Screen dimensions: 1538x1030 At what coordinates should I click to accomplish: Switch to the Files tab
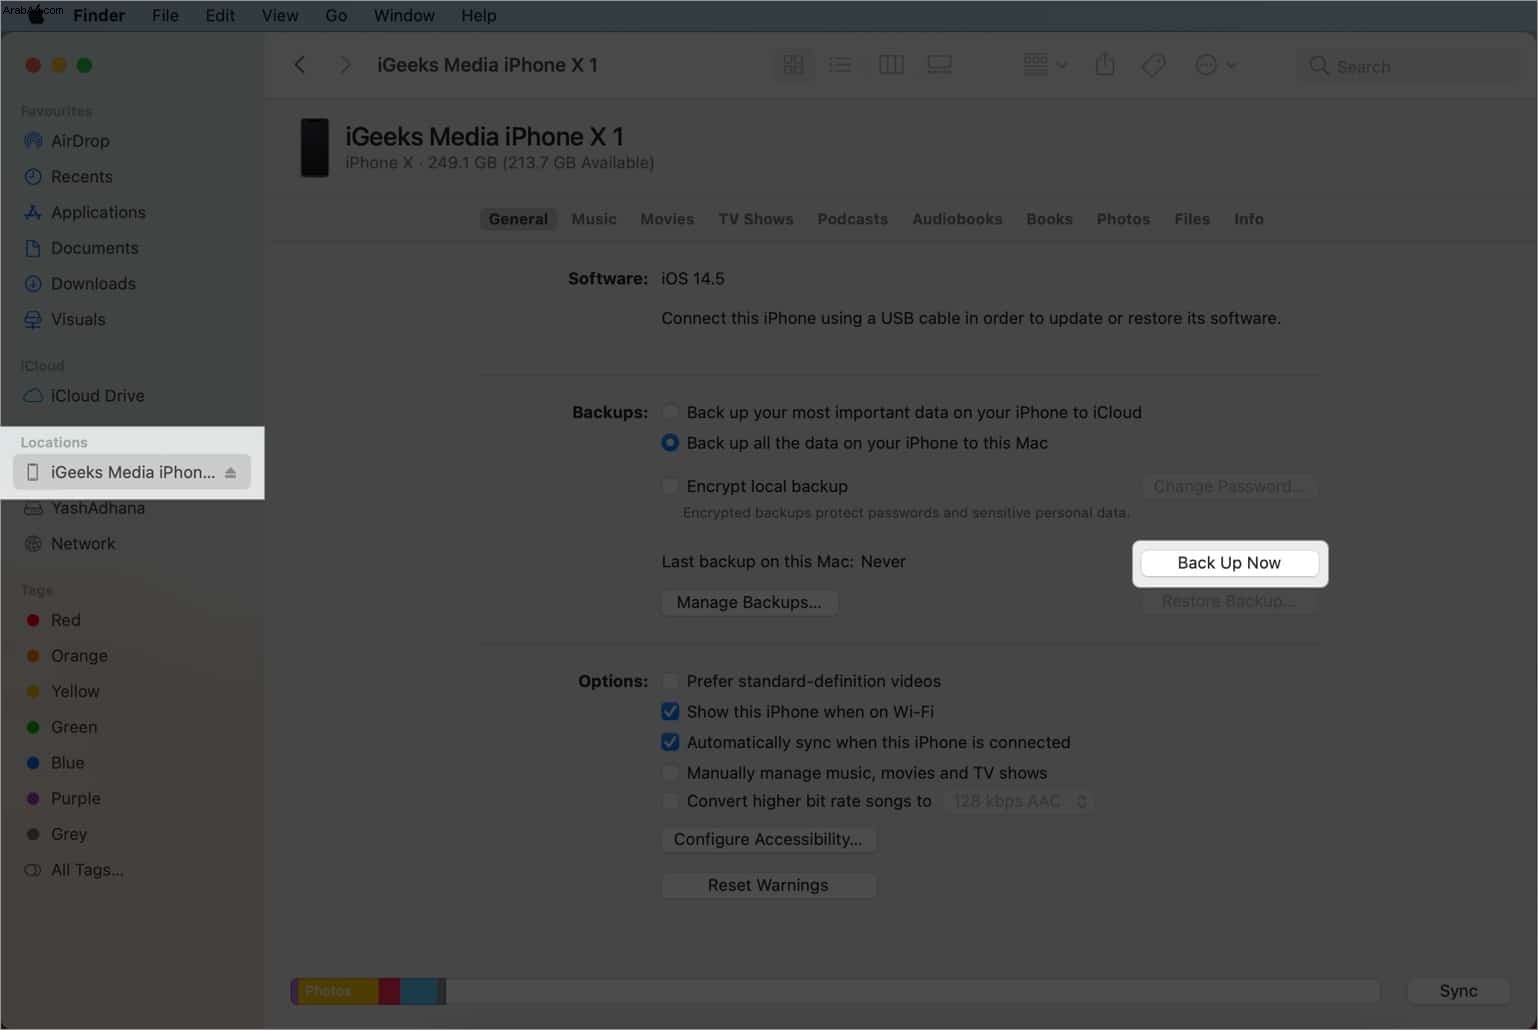(x=1192, y=219)
